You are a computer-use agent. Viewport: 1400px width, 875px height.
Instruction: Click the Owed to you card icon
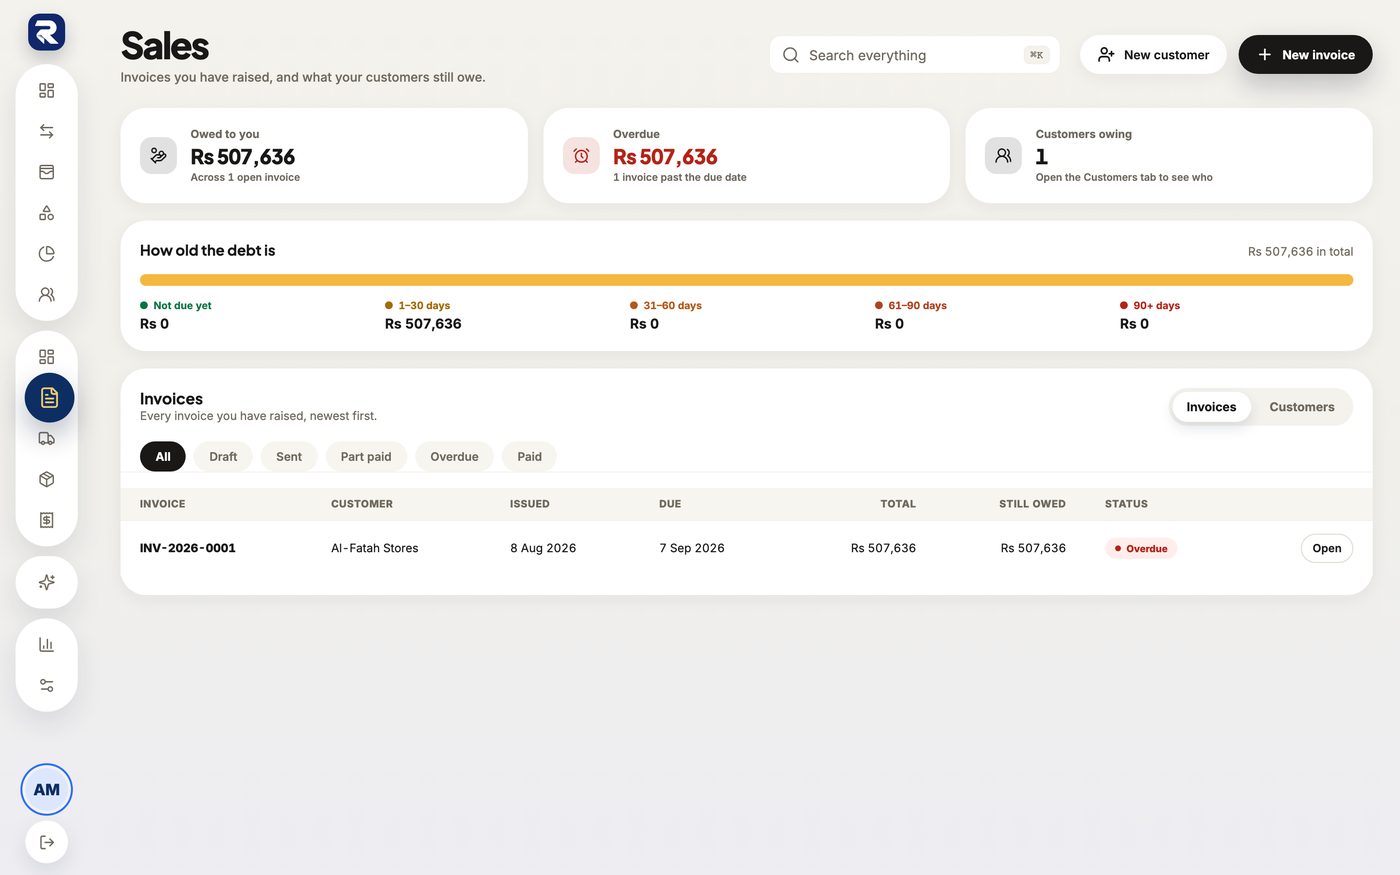coord(158,155)
